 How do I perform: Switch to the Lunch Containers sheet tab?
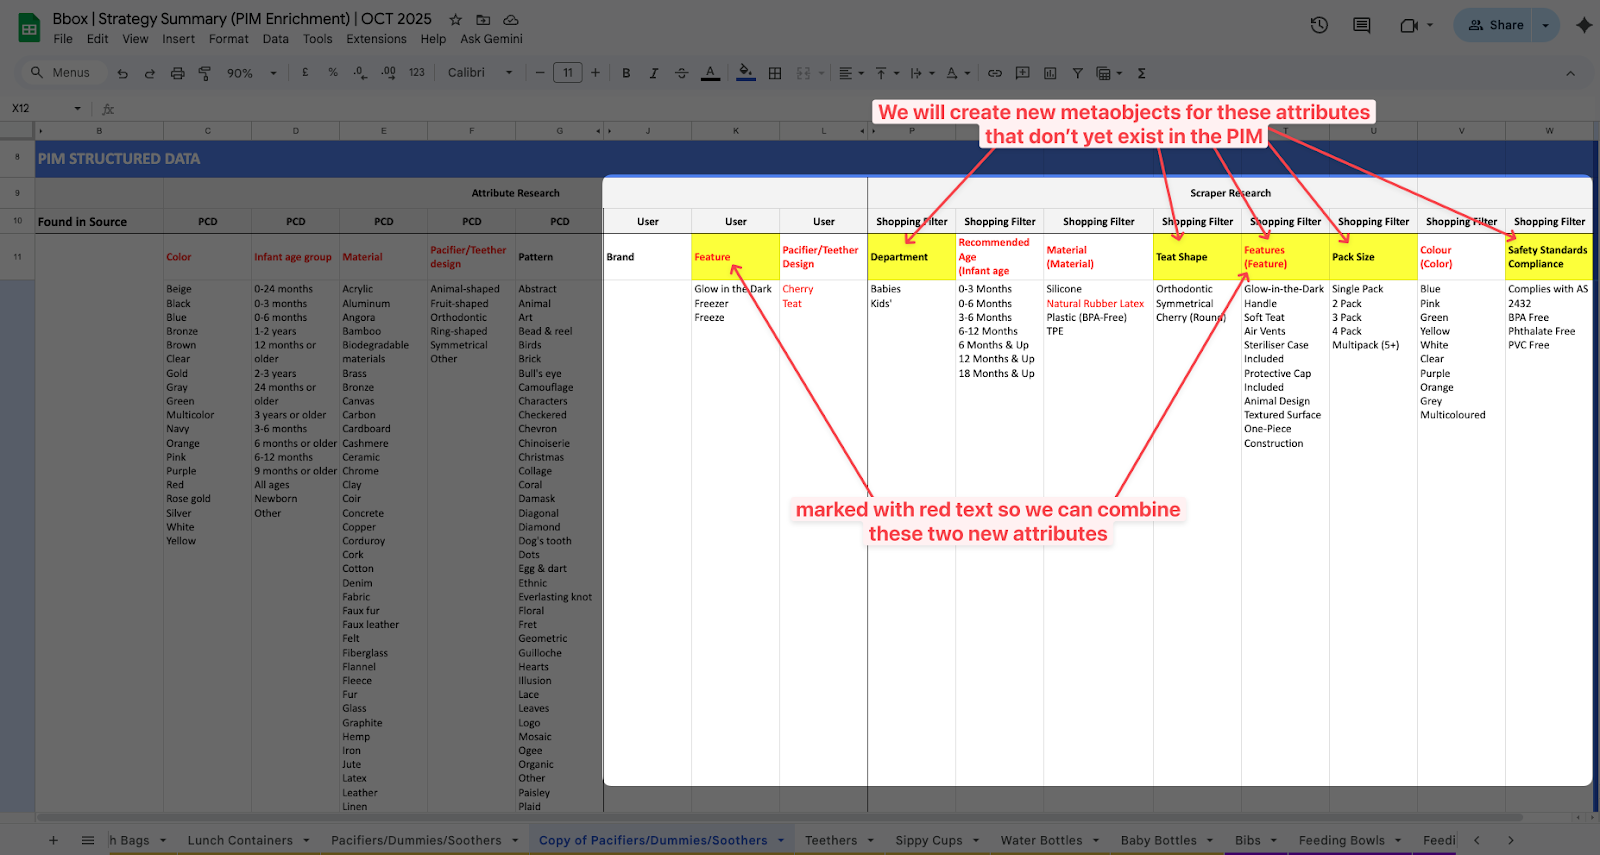(x=240, y=841)
